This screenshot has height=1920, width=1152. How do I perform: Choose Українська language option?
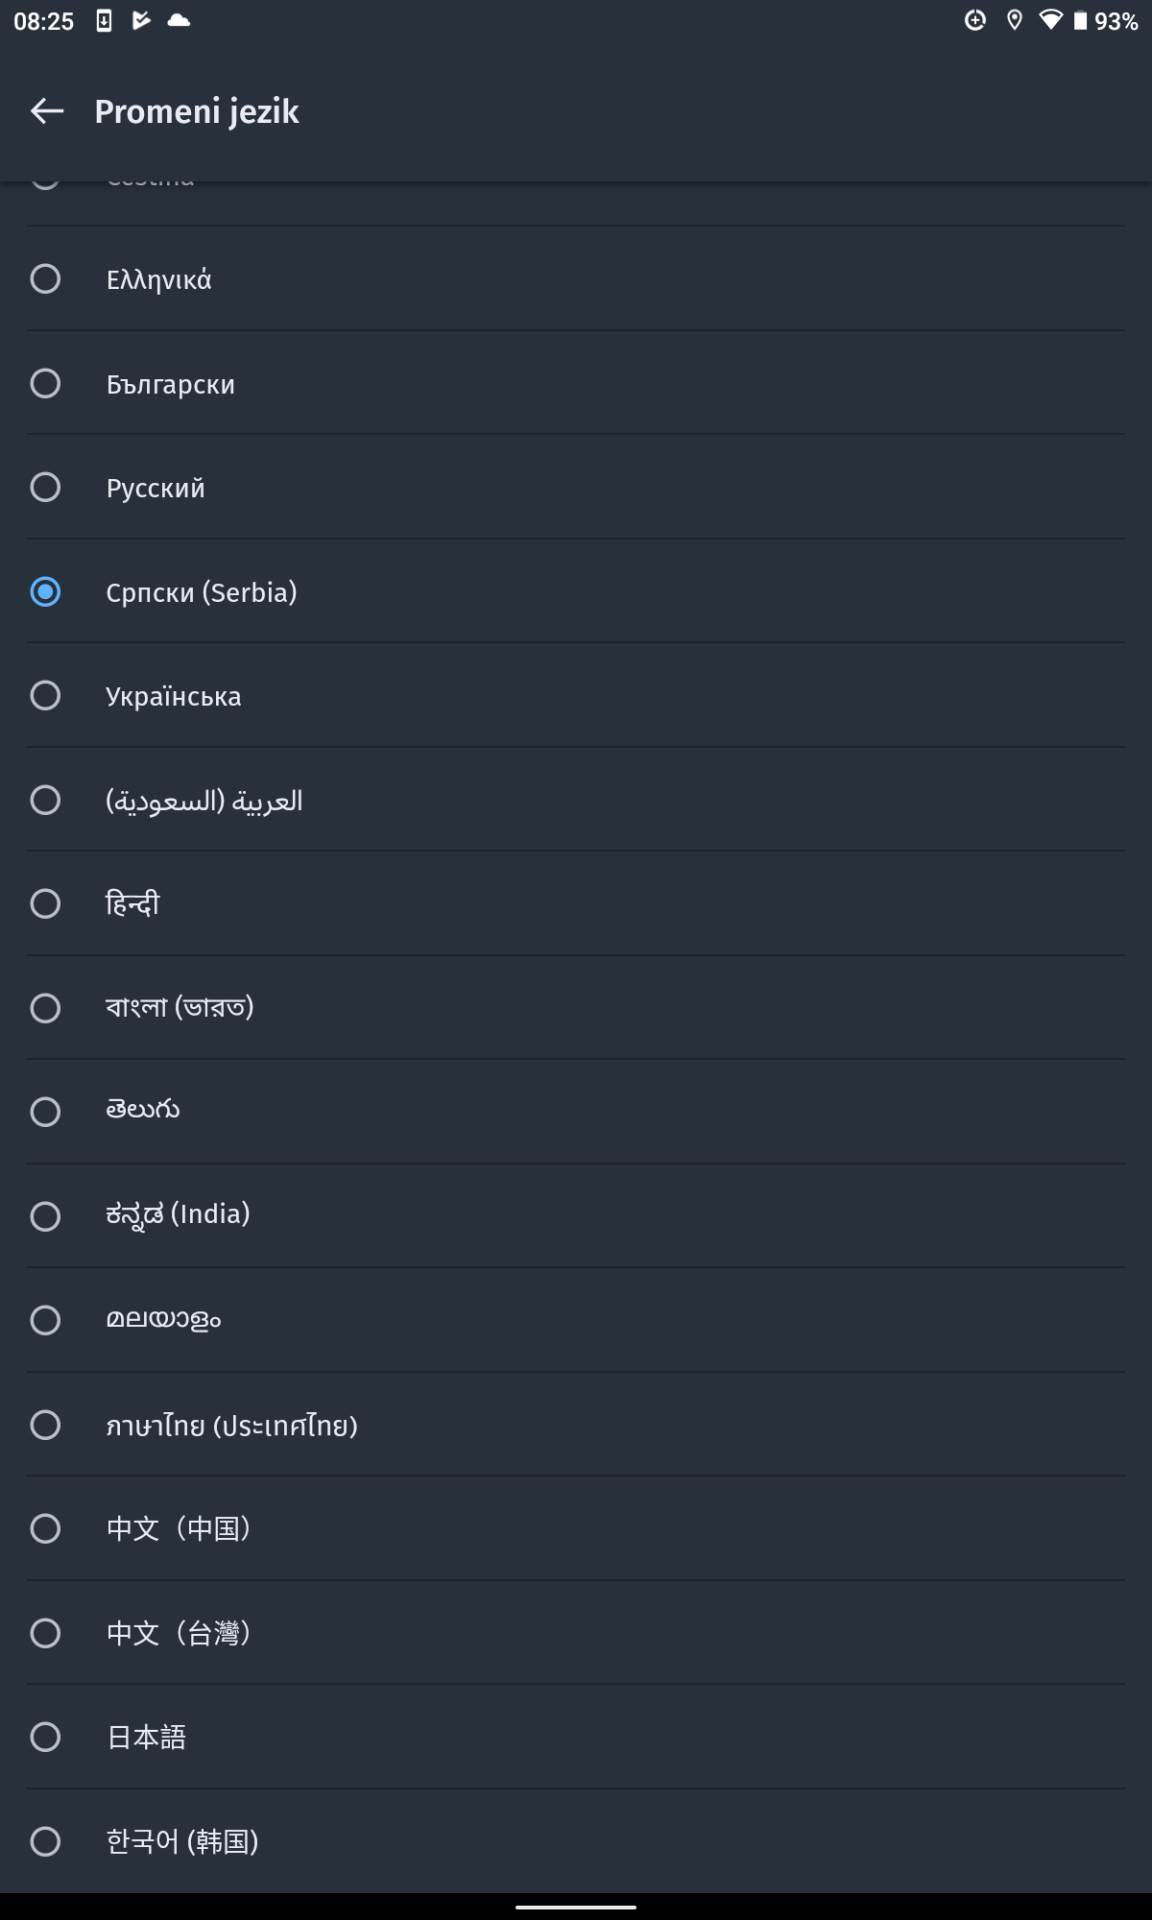tap(45, 696)
